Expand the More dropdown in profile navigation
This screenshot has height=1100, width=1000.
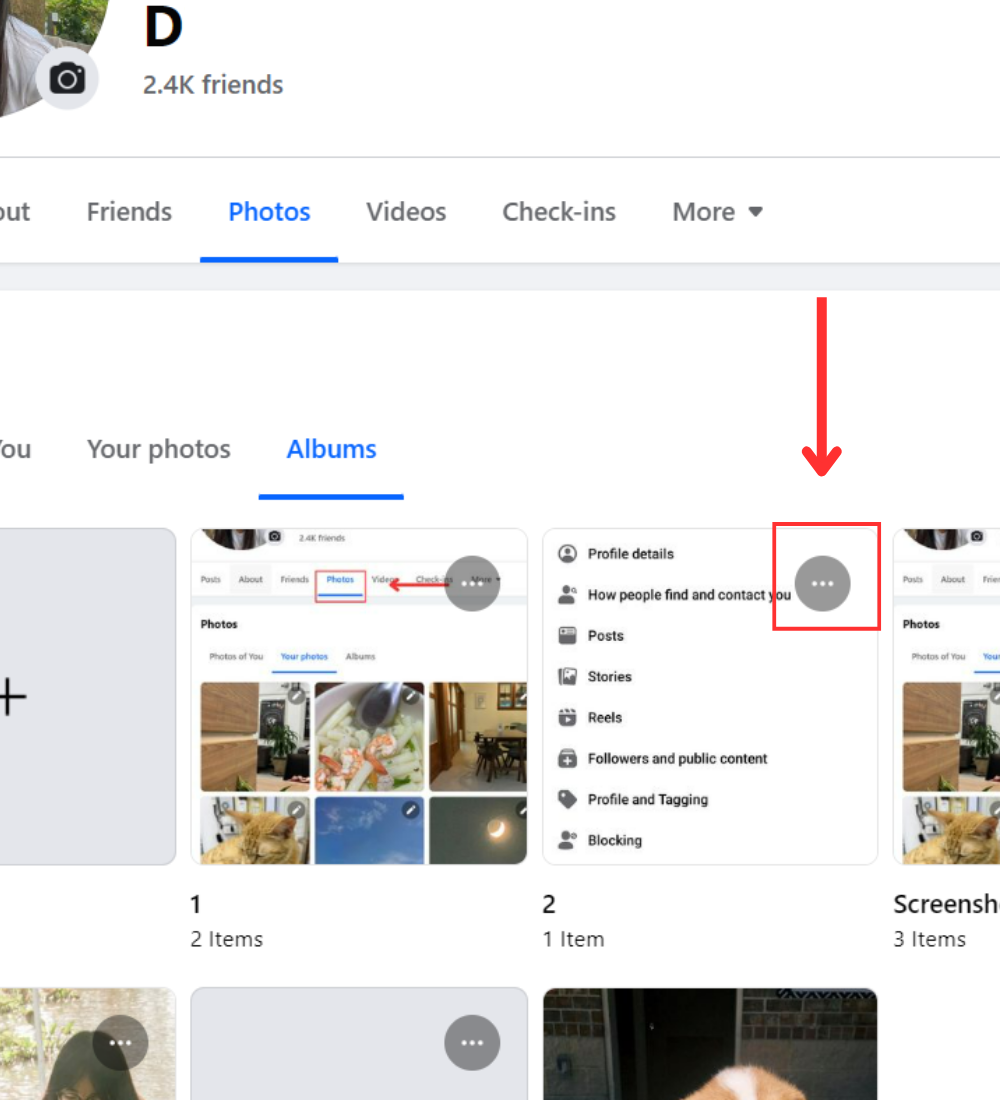[x=717, y=212]
